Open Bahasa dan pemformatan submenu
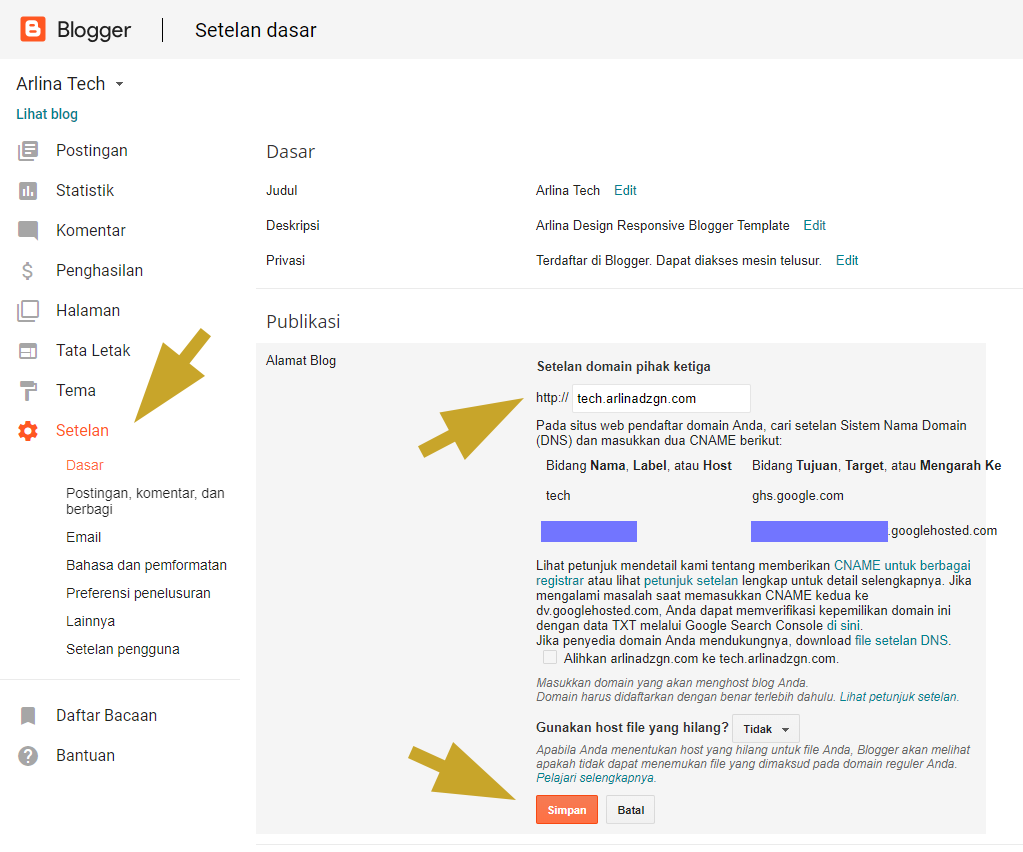Screen dimensions: 1023x852 (x=146, y=565)
